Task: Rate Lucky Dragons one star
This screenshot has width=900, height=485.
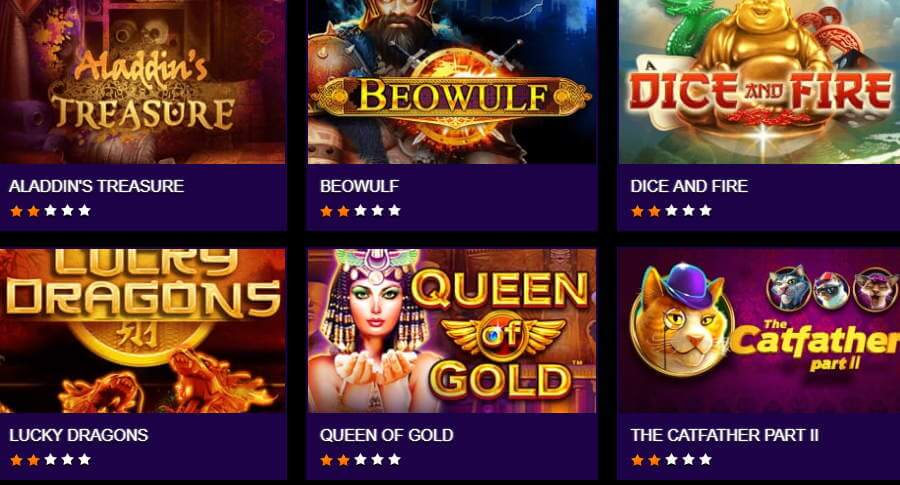Action: pos(17,460)
